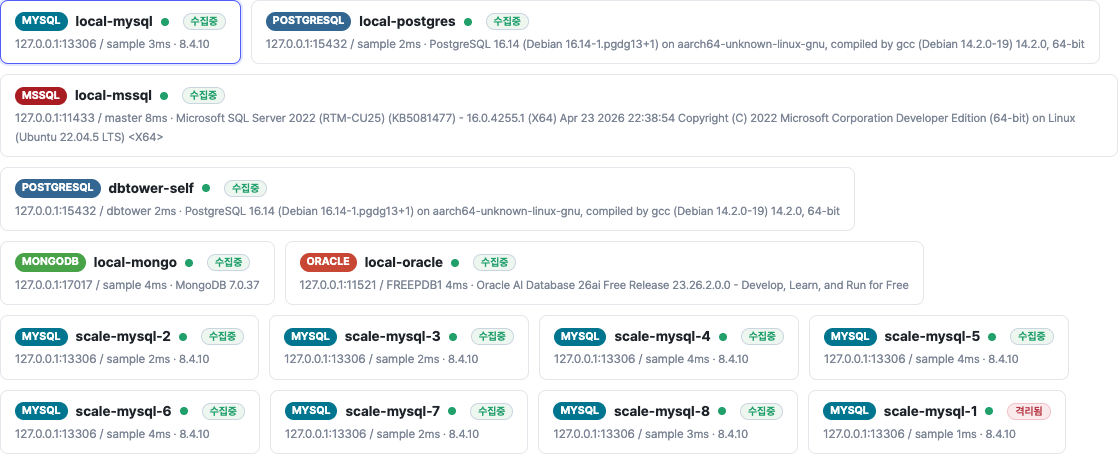The width and height of the screenshot is (1118, 454).
Task: Click the ORACLE type badge
Action: [x=328, y=262]
